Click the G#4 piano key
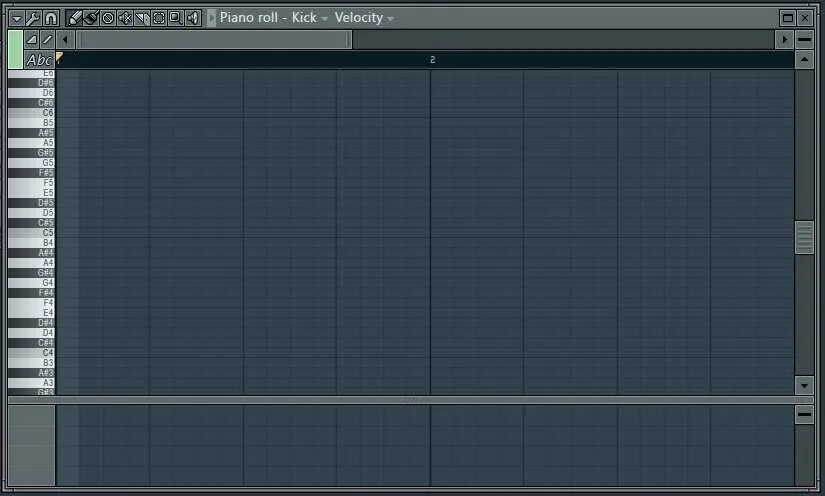The width and height of the screenshot is (825, 496). (32, 272)
